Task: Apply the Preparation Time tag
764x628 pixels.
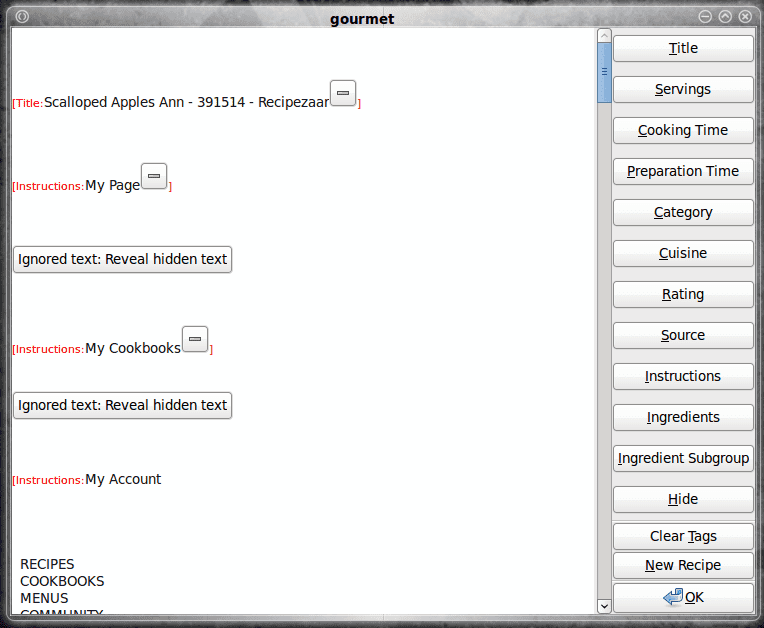Action: click(683, 171)
